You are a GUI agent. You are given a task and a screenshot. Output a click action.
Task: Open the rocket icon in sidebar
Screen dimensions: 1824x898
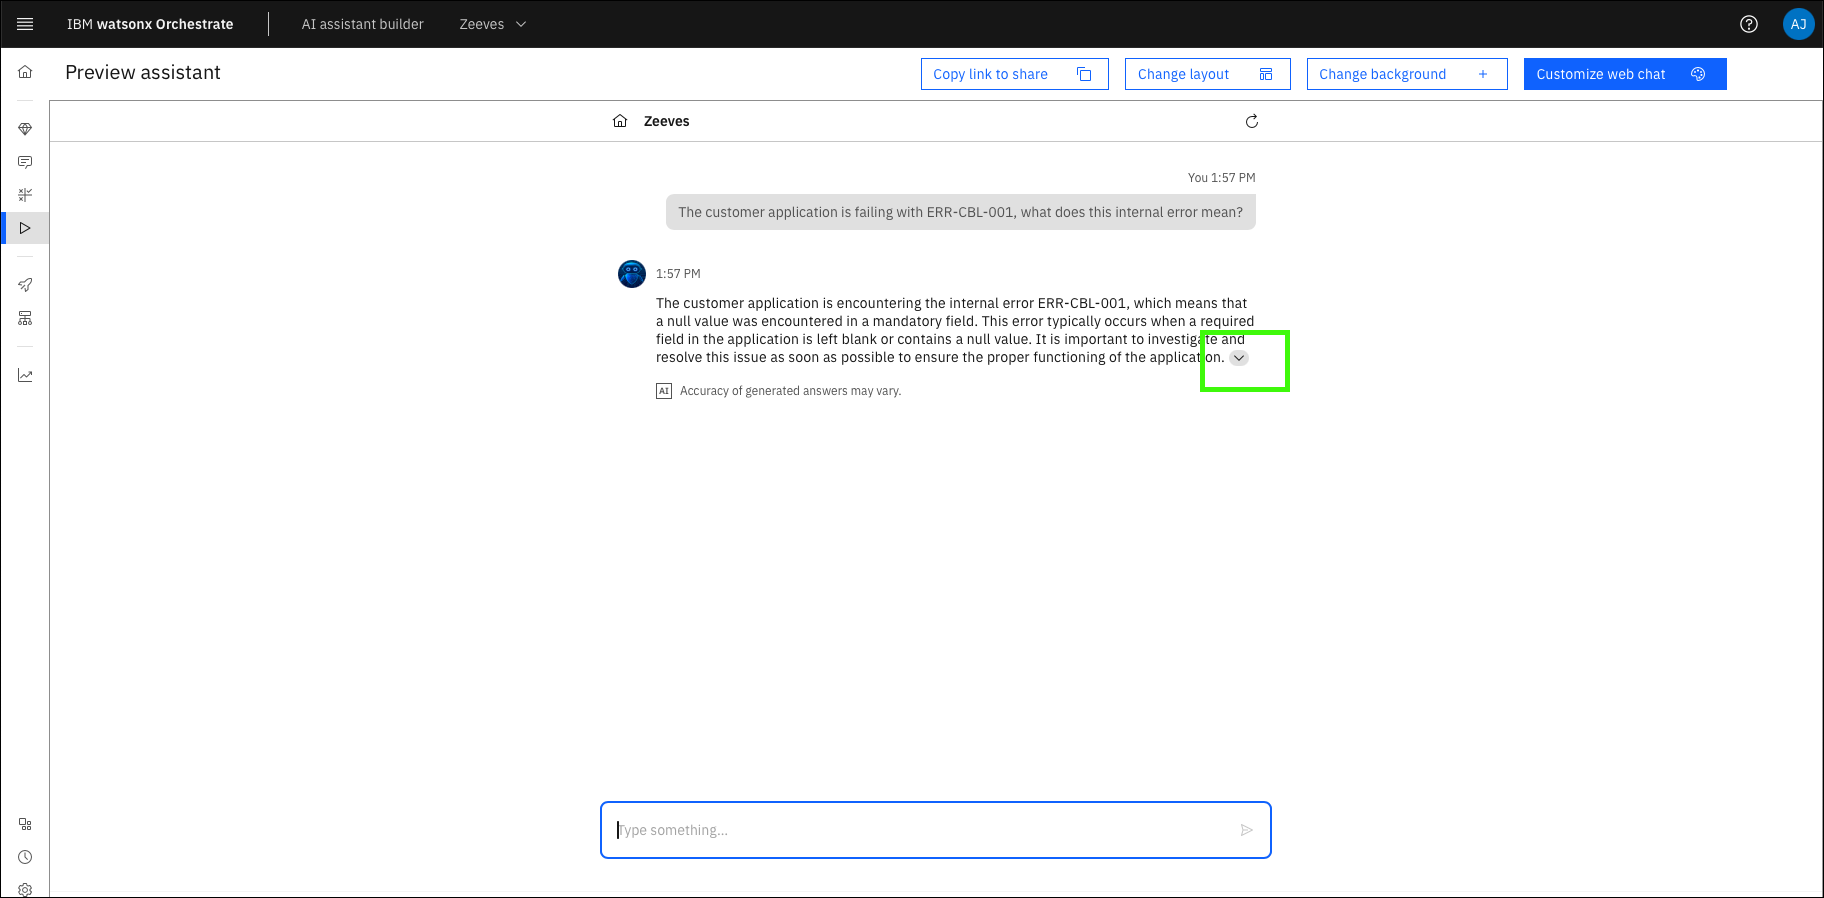click(x=25, y=285)
